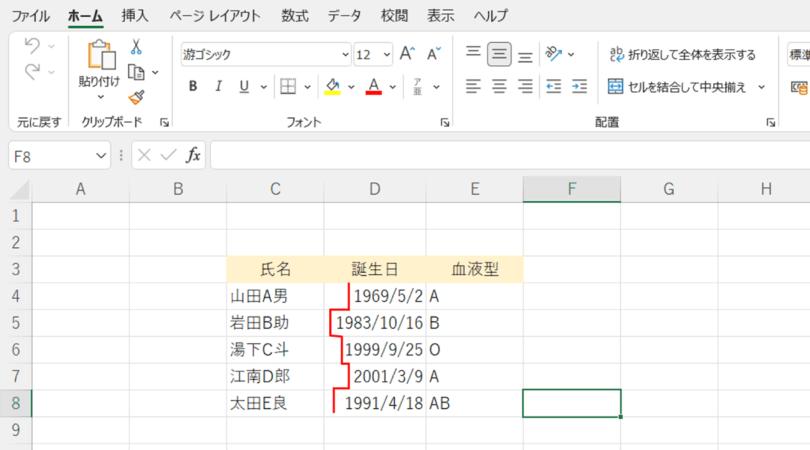Align text left
Viewport: 810px width, 450px height.
tap(473, 86)
